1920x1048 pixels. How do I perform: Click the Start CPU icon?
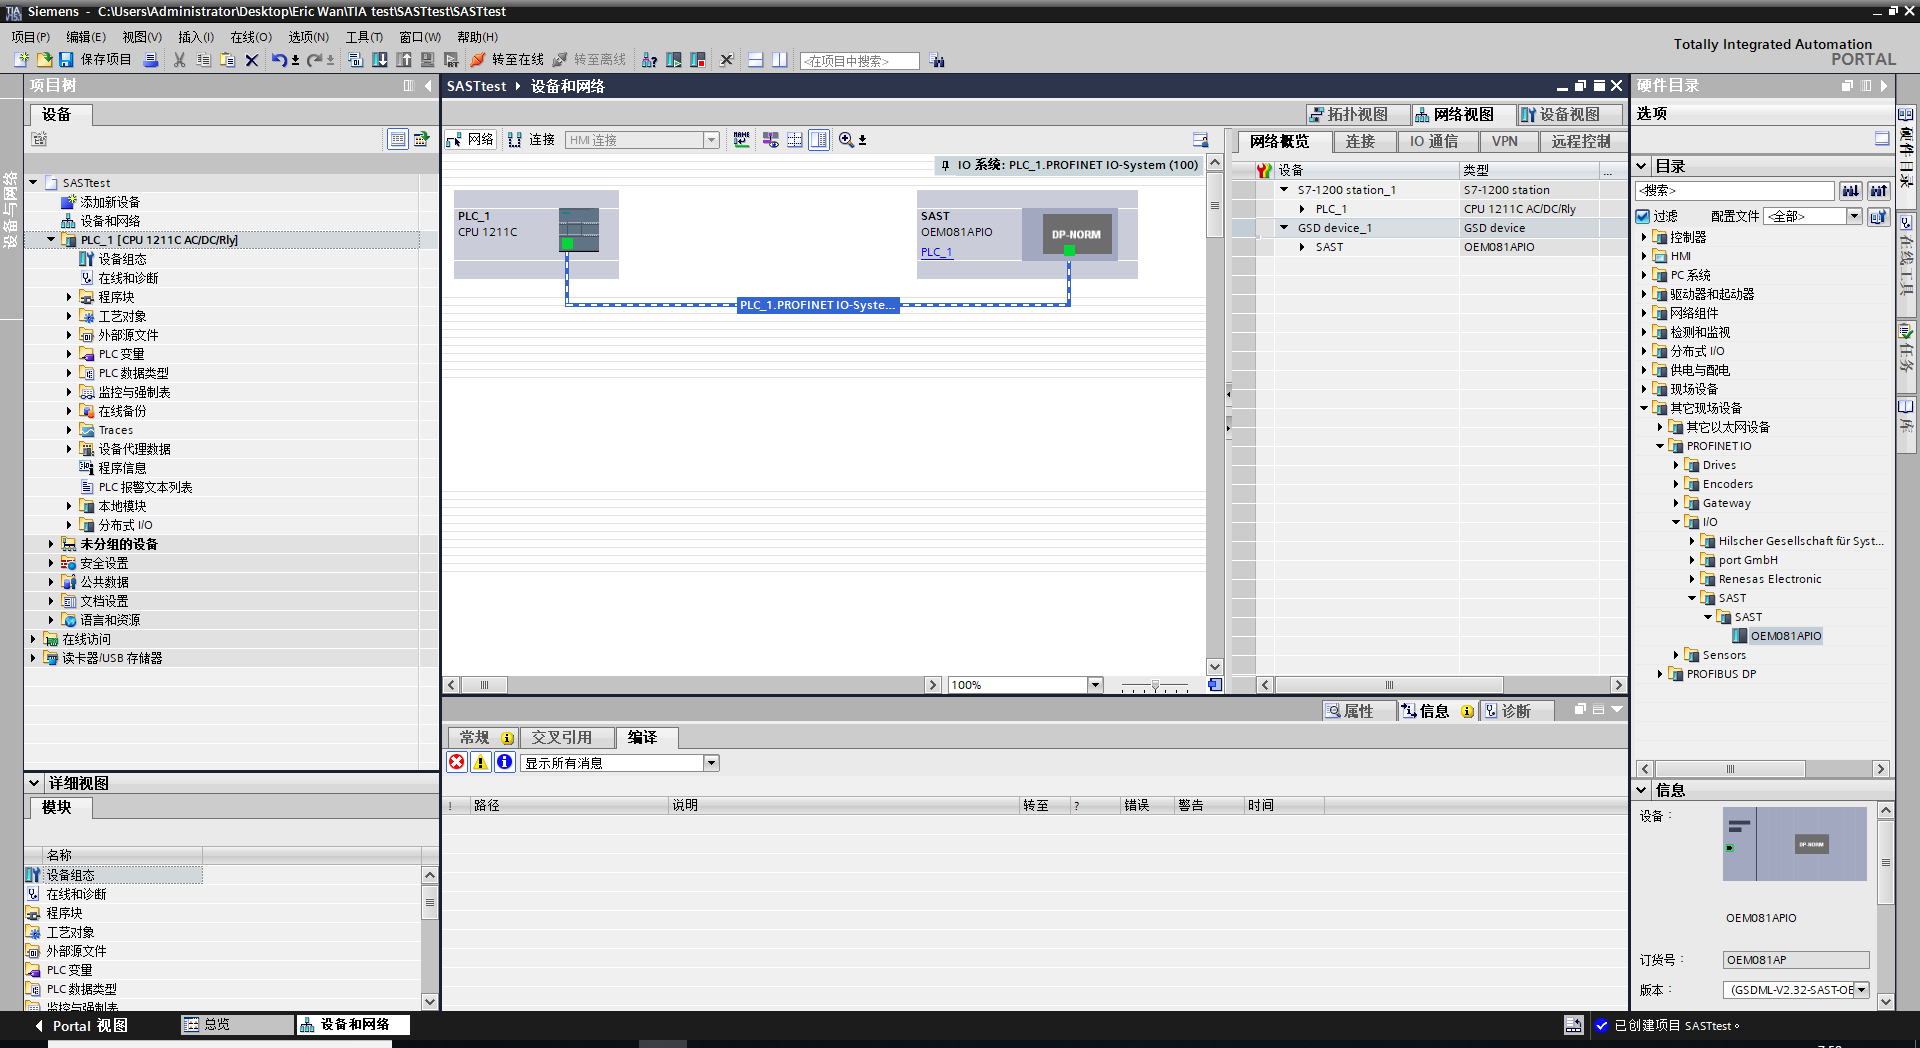point(674,60)
